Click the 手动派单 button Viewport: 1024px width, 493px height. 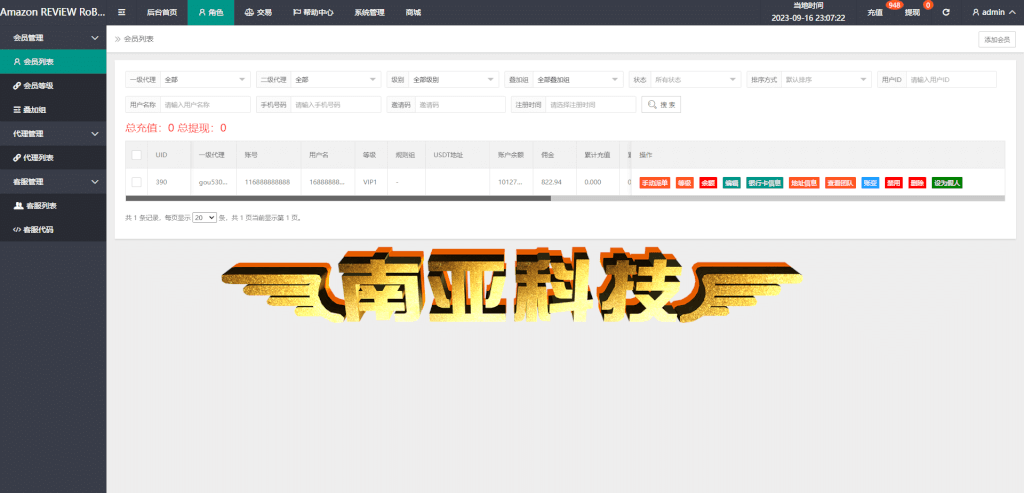tap(654, 183)
